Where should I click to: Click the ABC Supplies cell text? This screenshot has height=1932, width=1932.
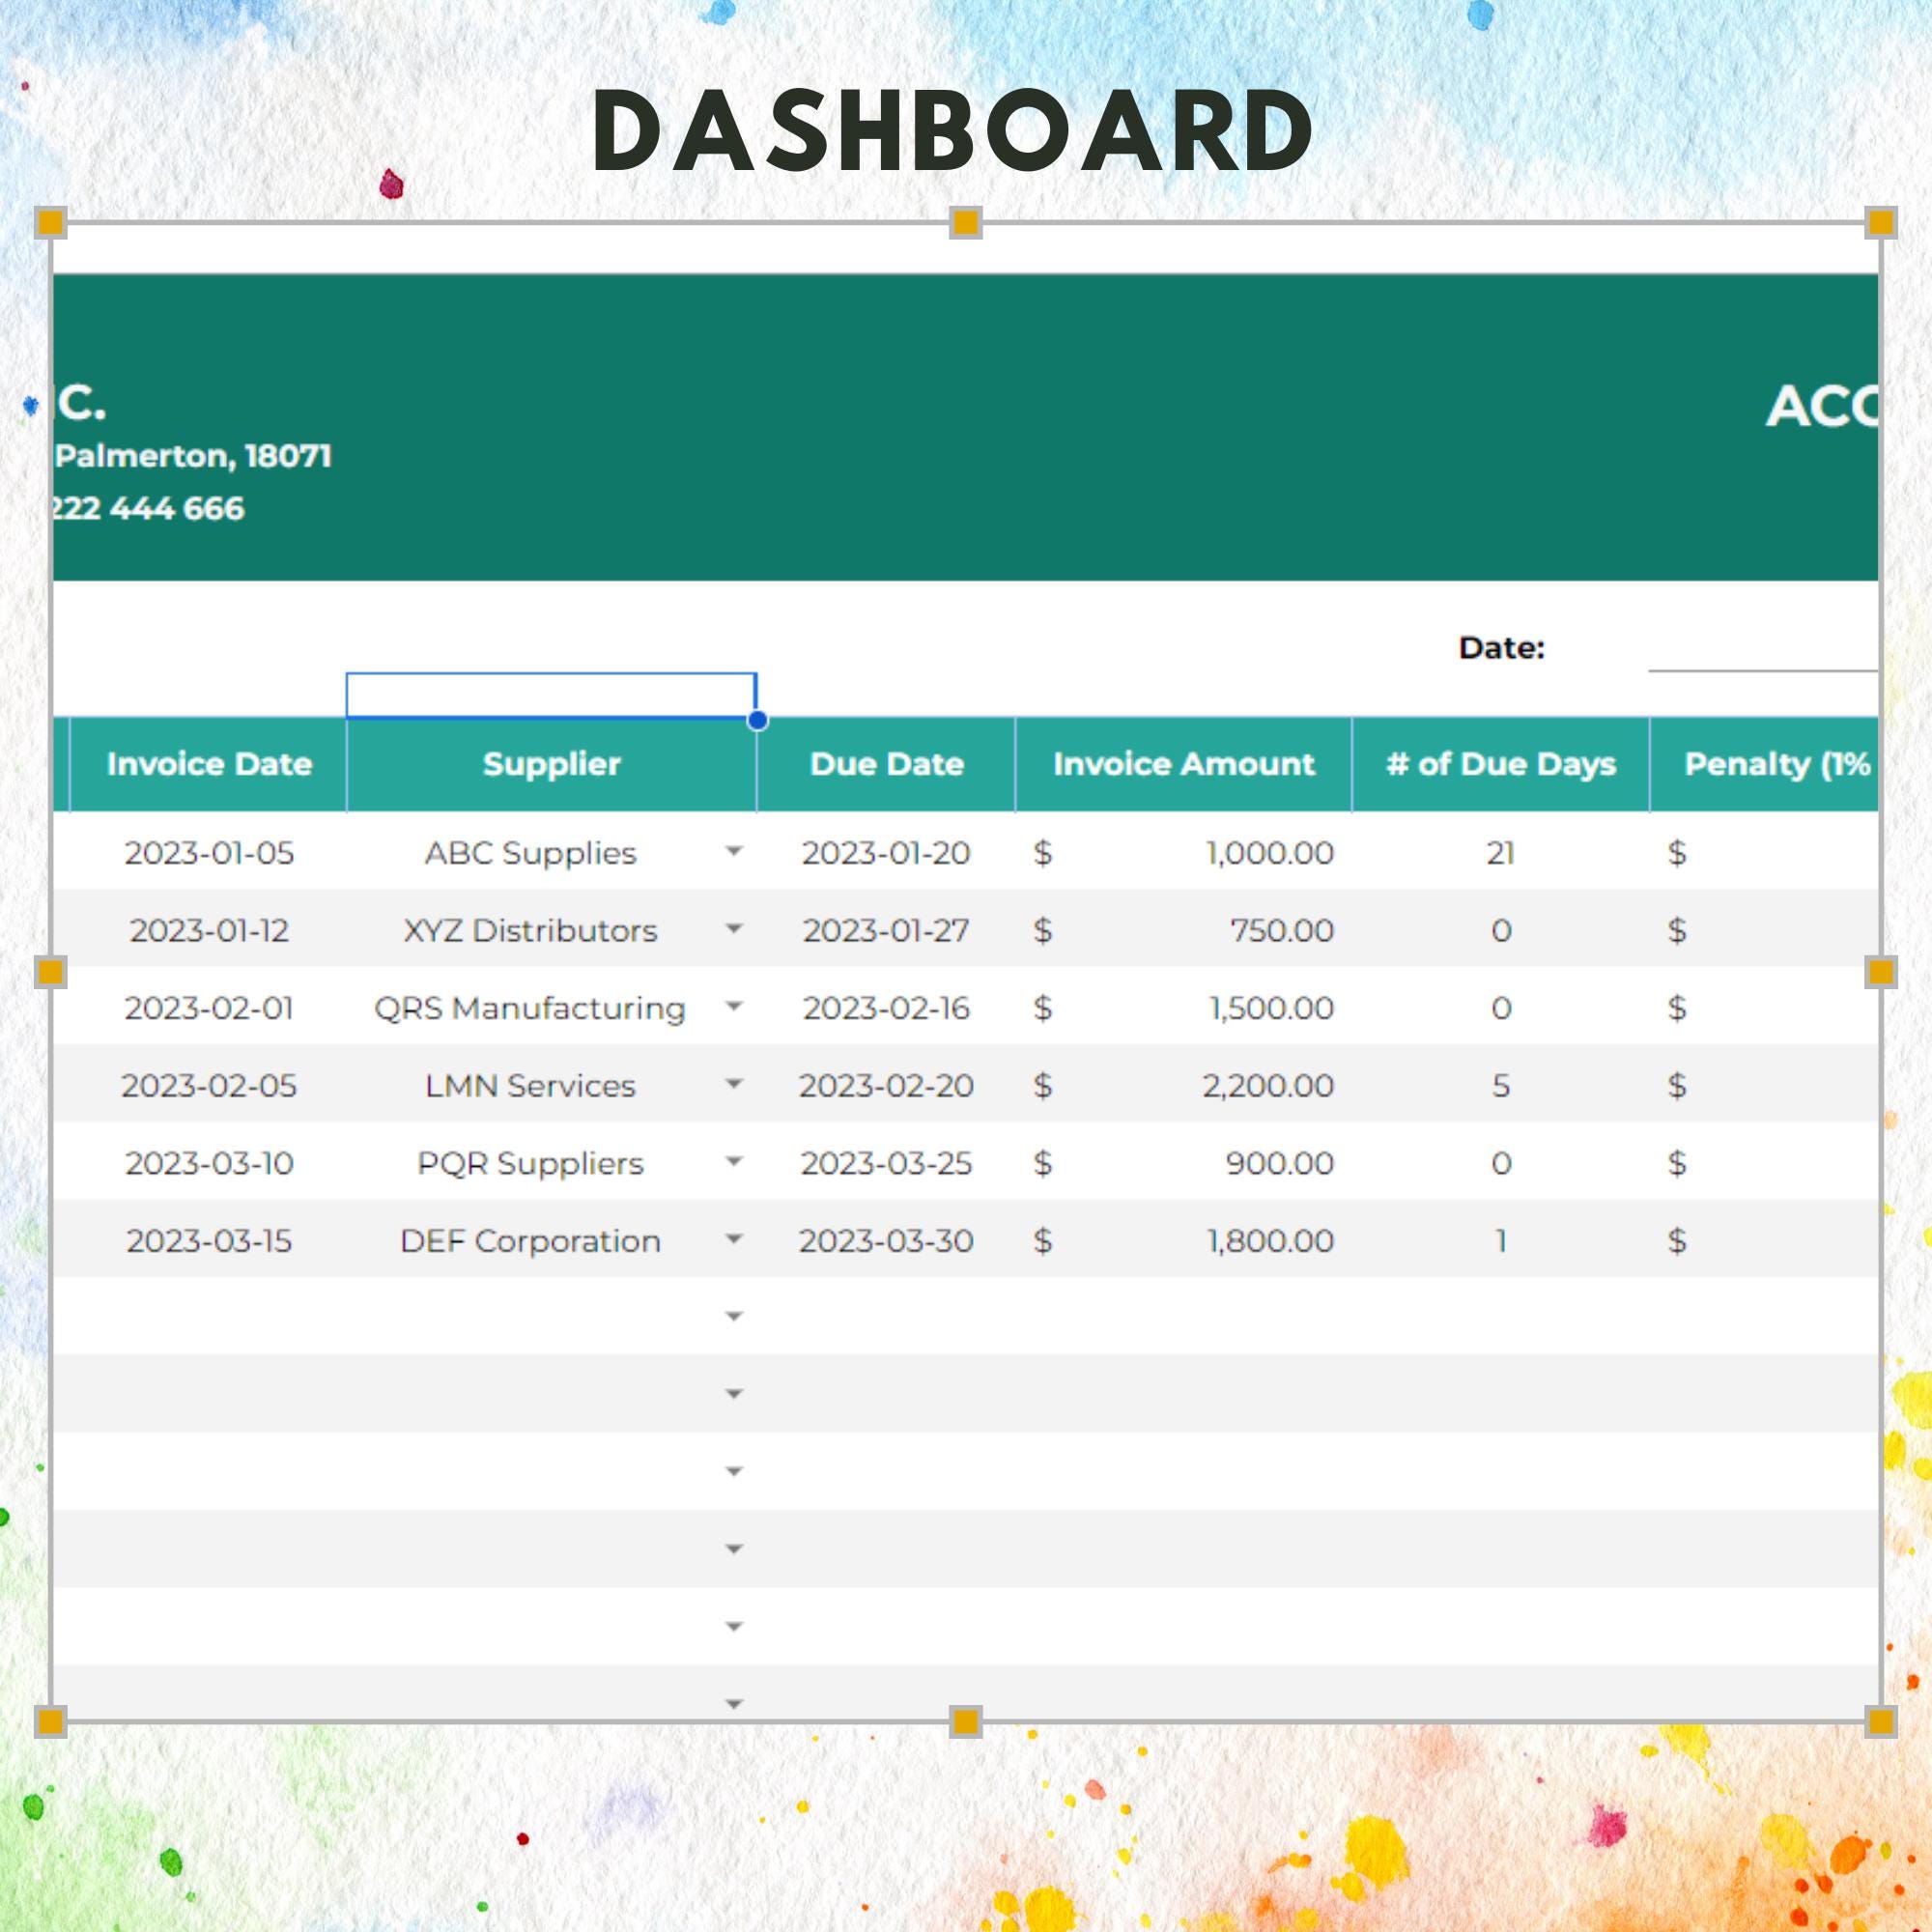530,853
